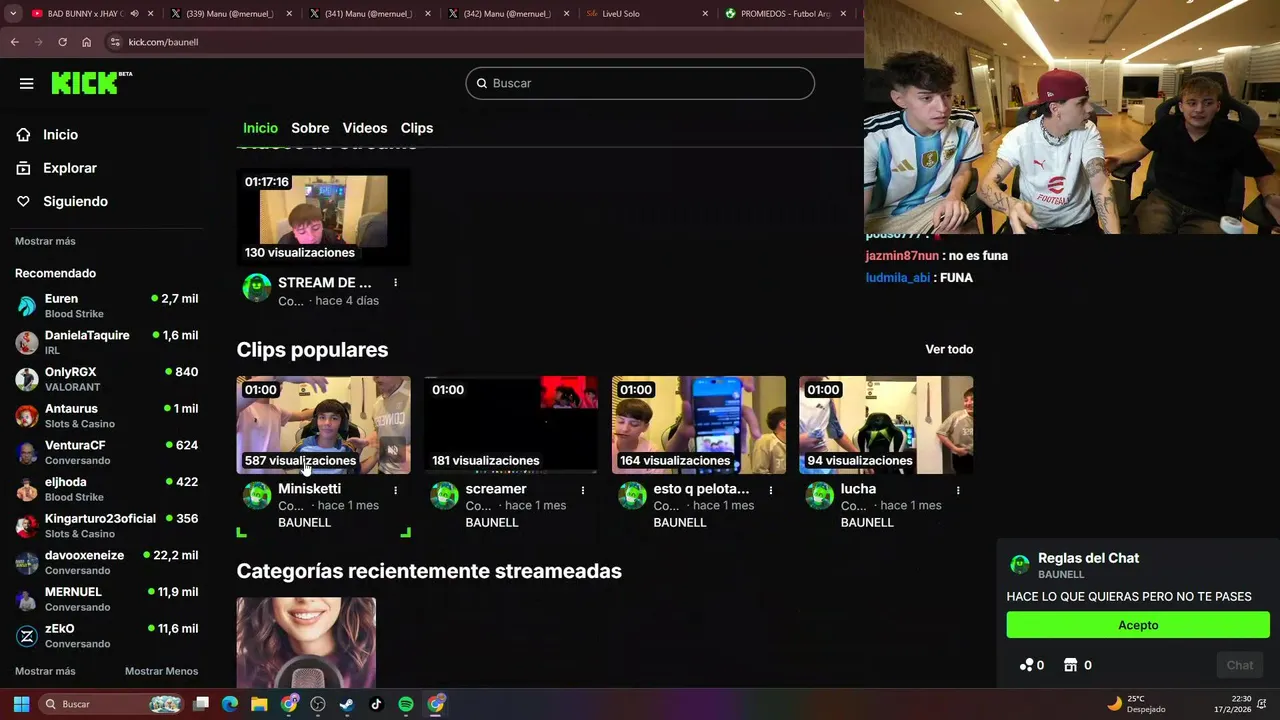Open options menu for STREAM DE video
1280x720 pixels.
395,283
